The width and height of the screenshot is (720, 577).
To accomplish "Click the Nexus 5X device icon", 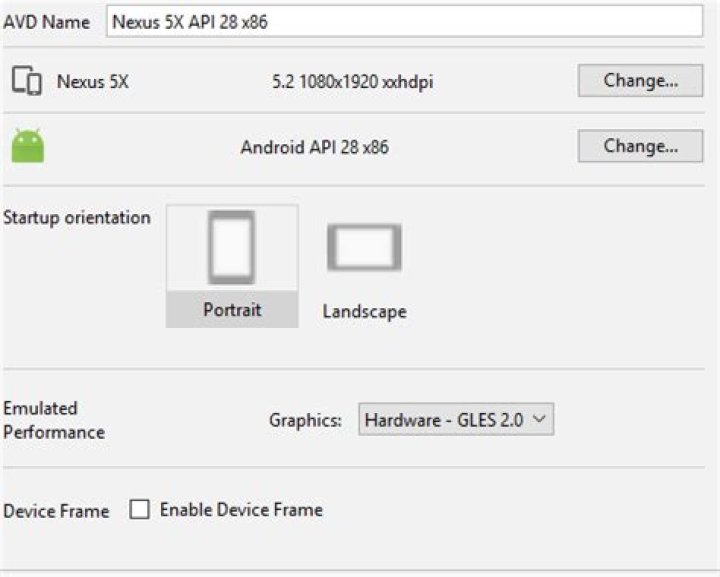I will click(x=27, y=81).
